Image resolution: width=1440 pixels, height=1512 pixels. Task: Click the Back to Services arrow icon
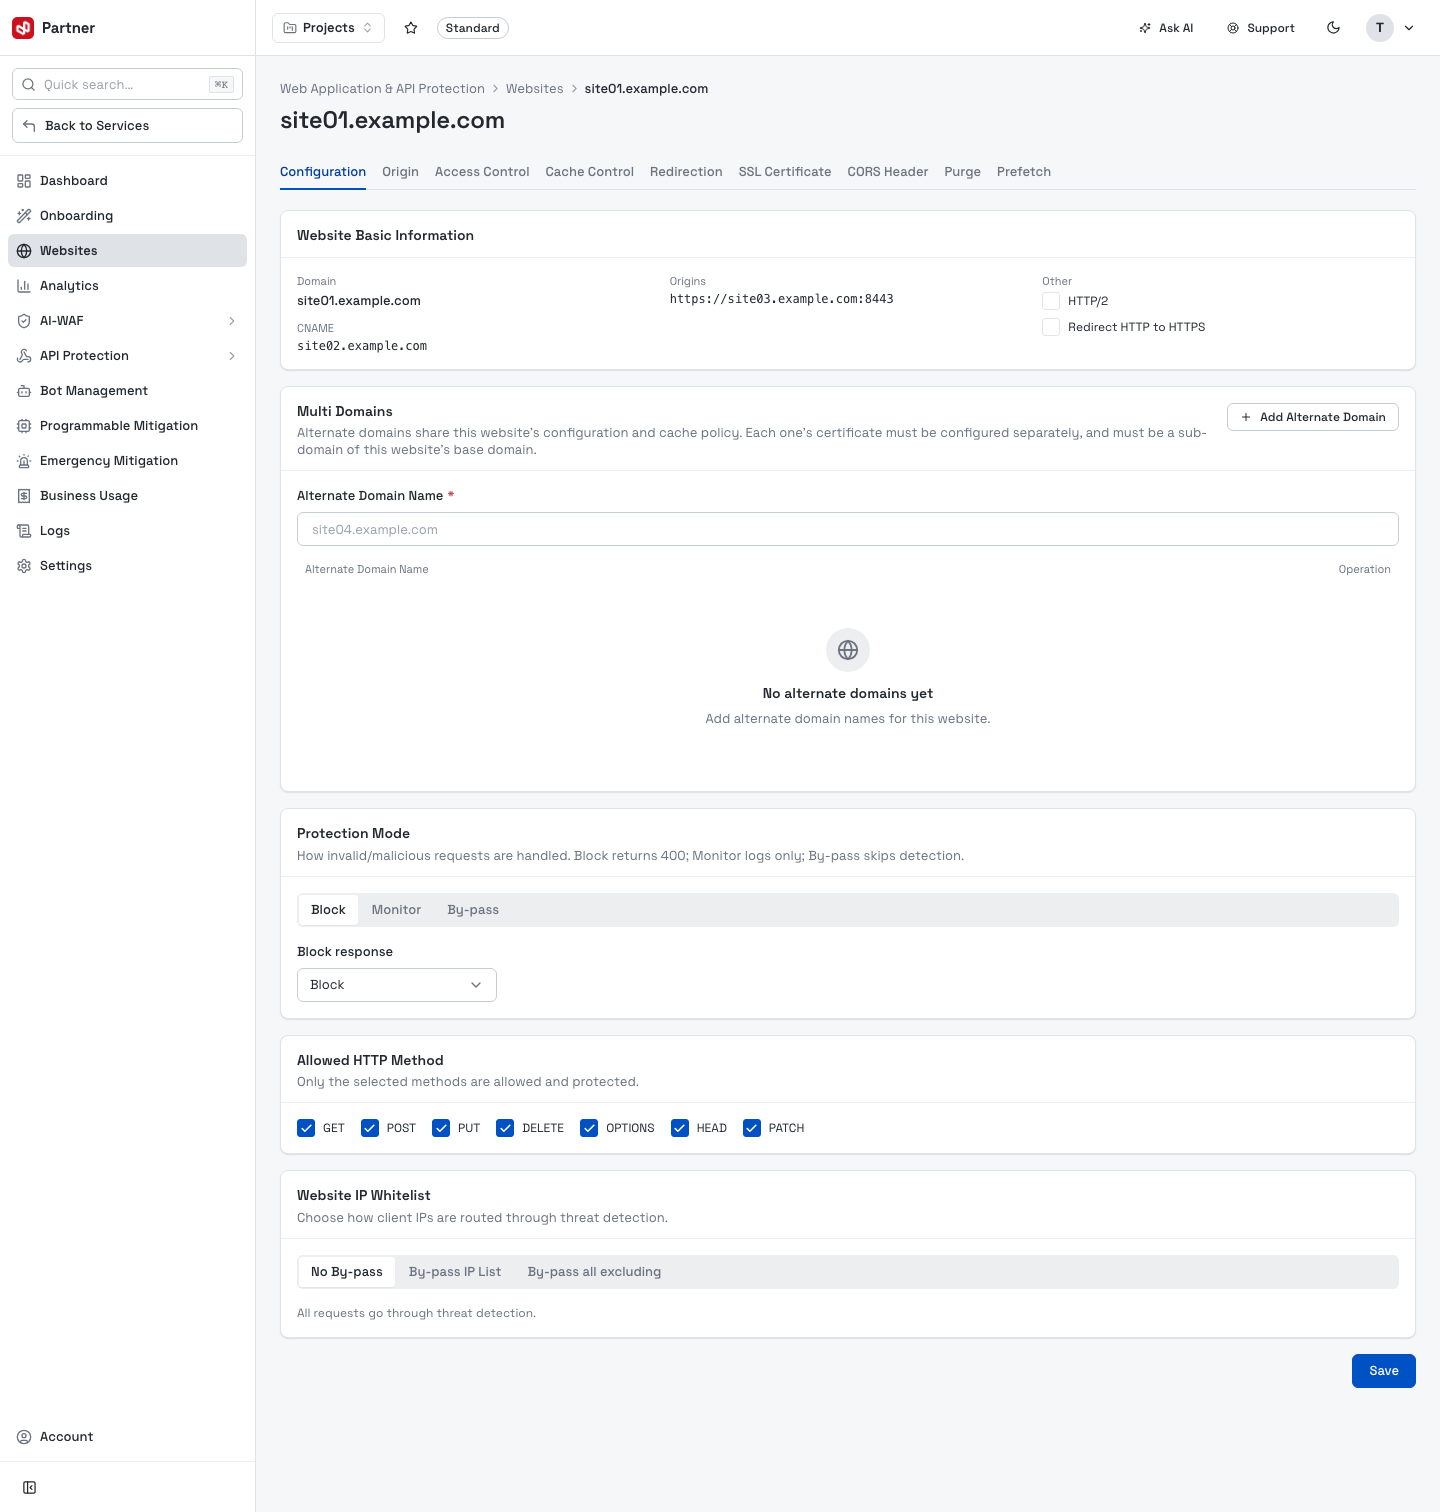[x=29, y=126]
